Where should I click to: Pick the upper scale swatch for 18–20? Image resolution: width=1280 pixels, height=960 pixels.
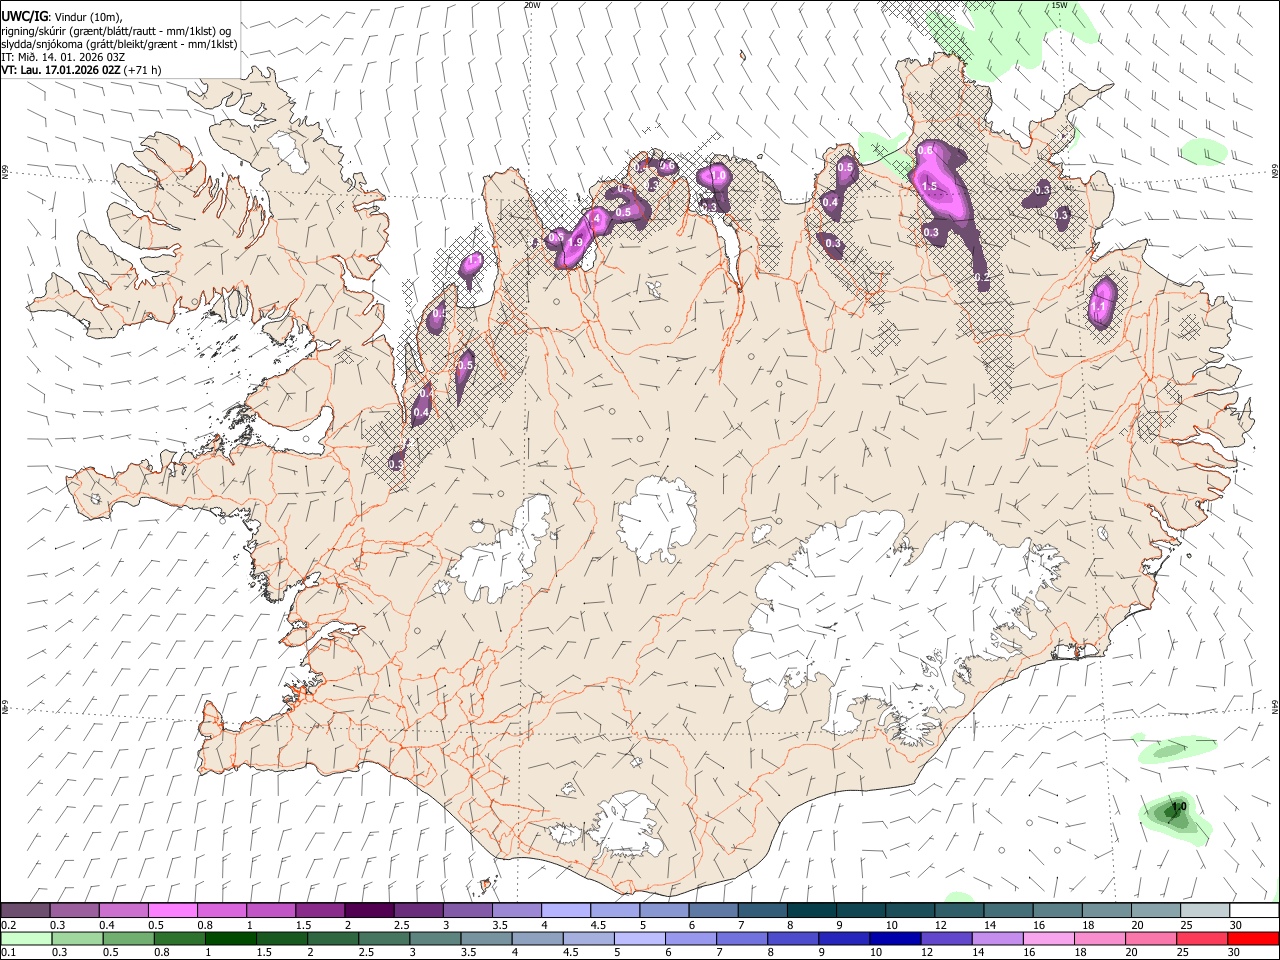coord(1106,910)
